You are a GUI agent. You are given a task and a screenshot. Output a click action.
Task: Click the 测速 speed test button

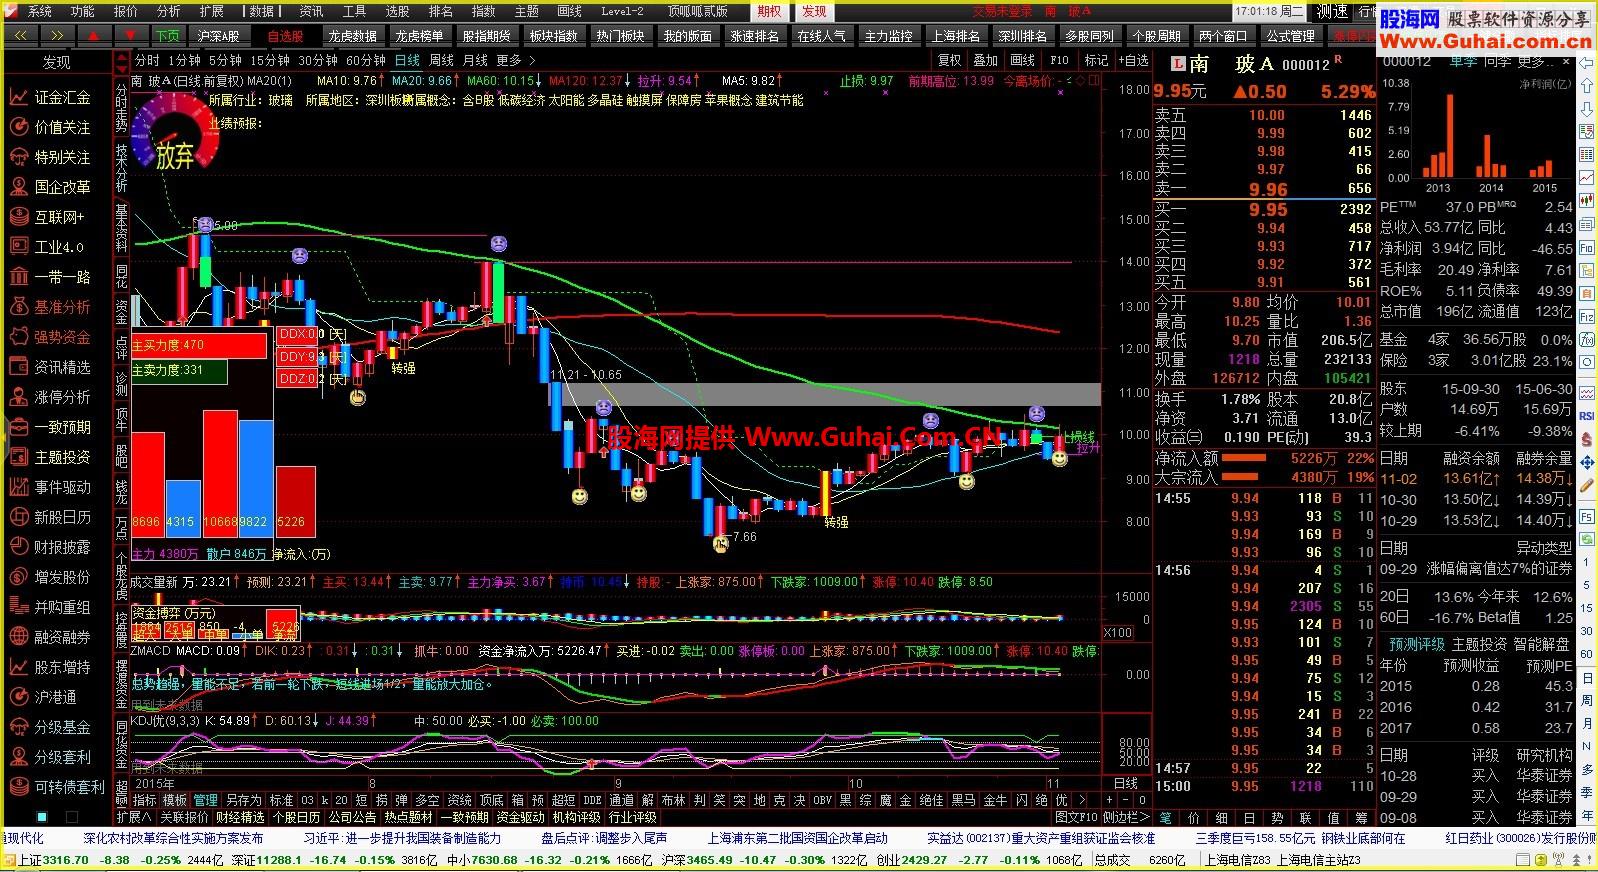click(x=1332, y=11)
